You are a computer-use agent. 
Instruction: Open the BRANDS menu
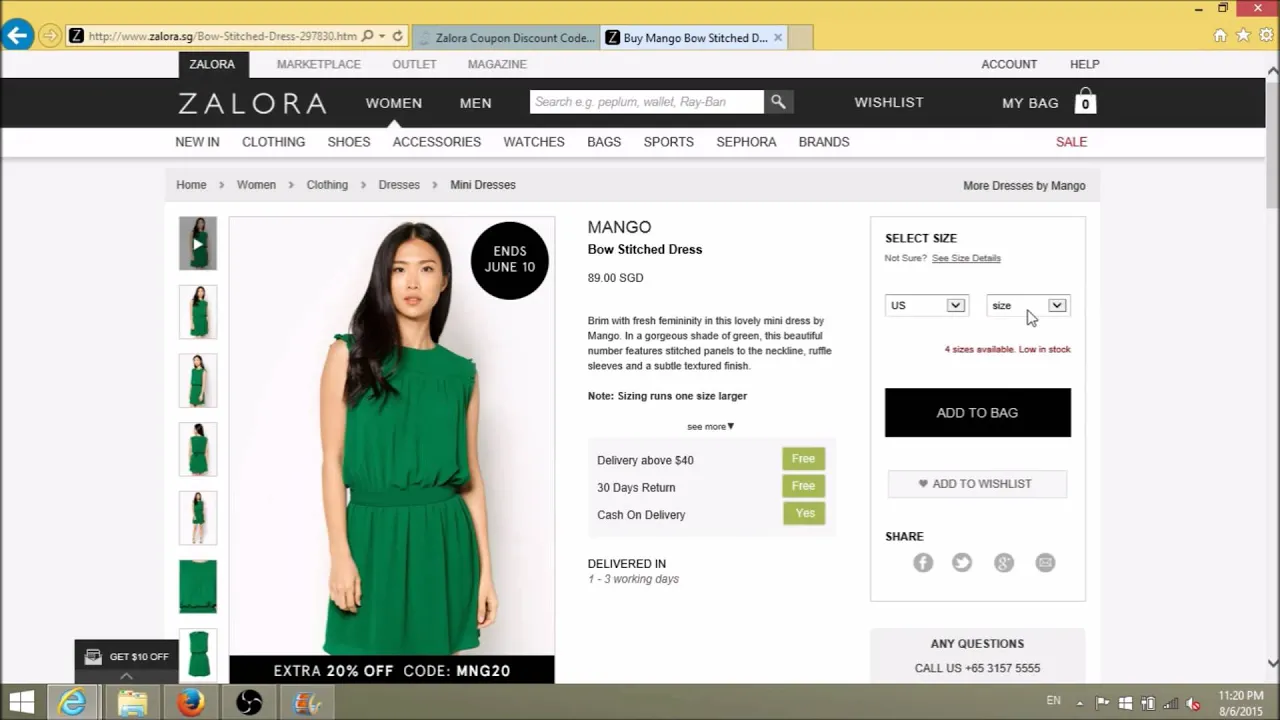(824, 142)
